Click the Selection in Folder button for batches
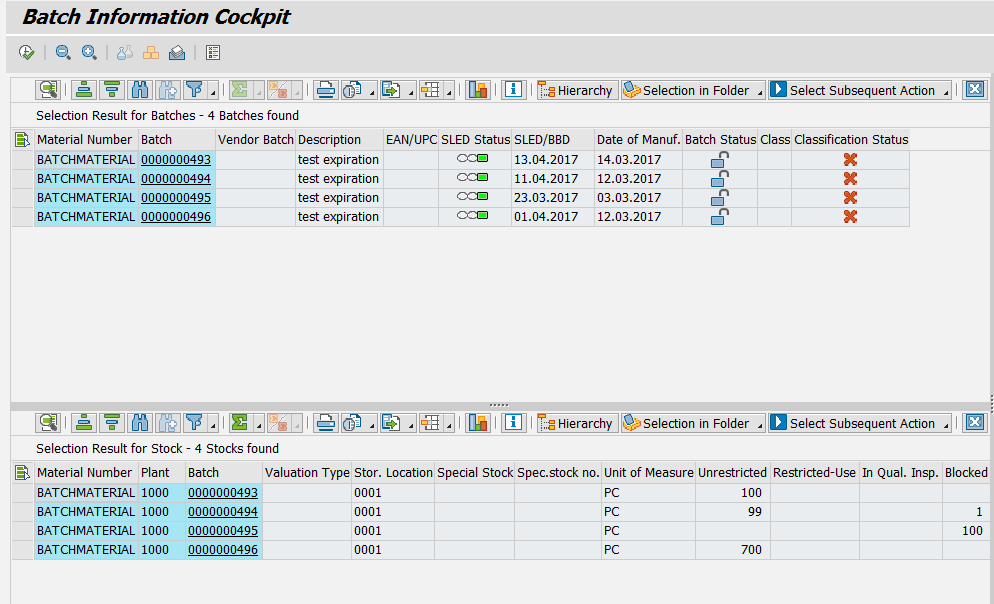 (x=692, y=89)
